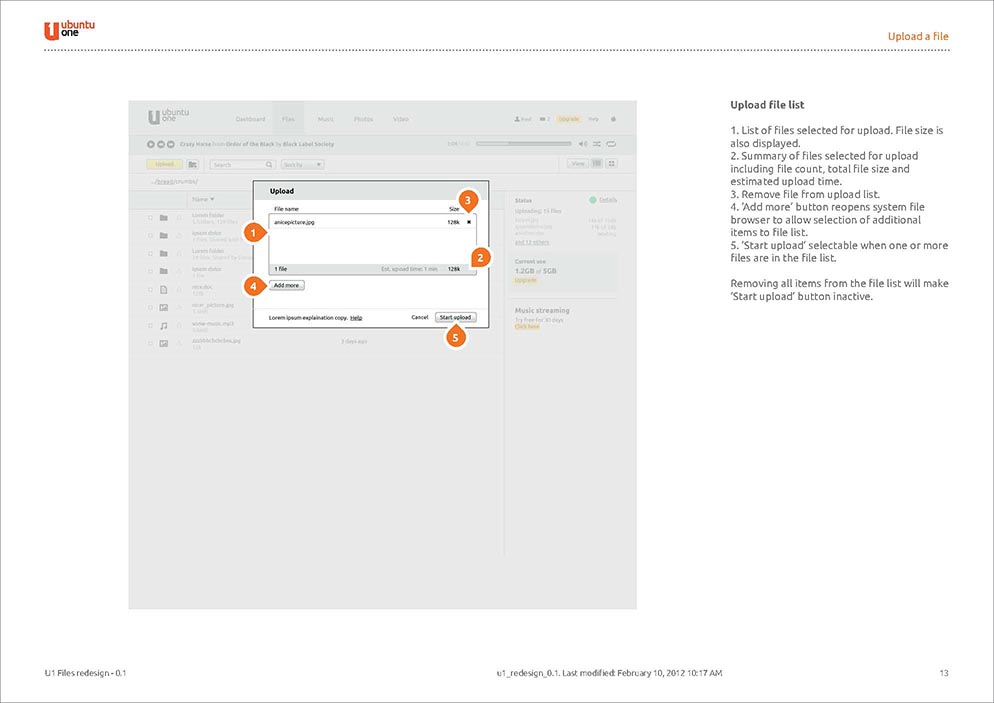Click the share icon on the some-music.mp3 row
994x703 pixels.
pyautogui.click(x=179, y=326)
